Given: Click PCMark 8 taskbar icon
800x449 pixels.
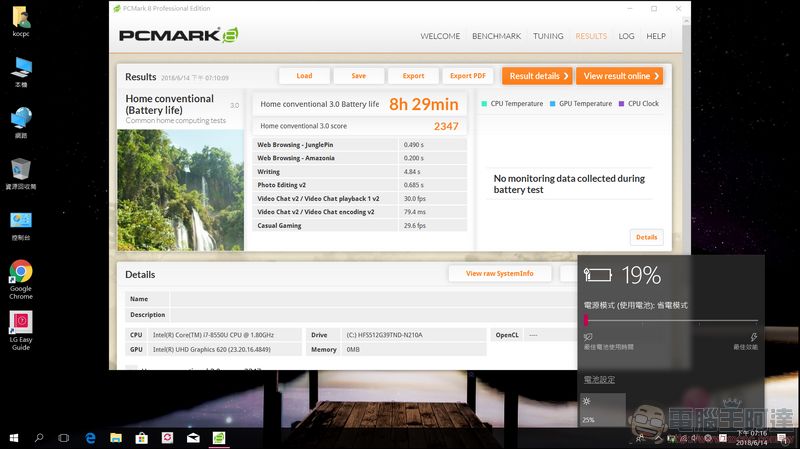Looking at the screenshot, I should (x=219, y=438).
